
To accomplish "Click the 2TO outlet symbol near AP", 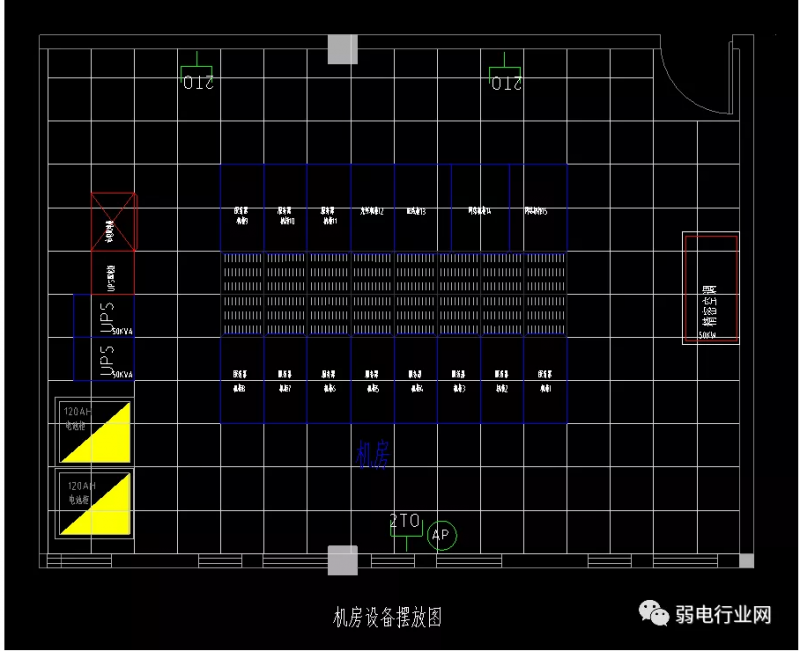I will point(405,524).
